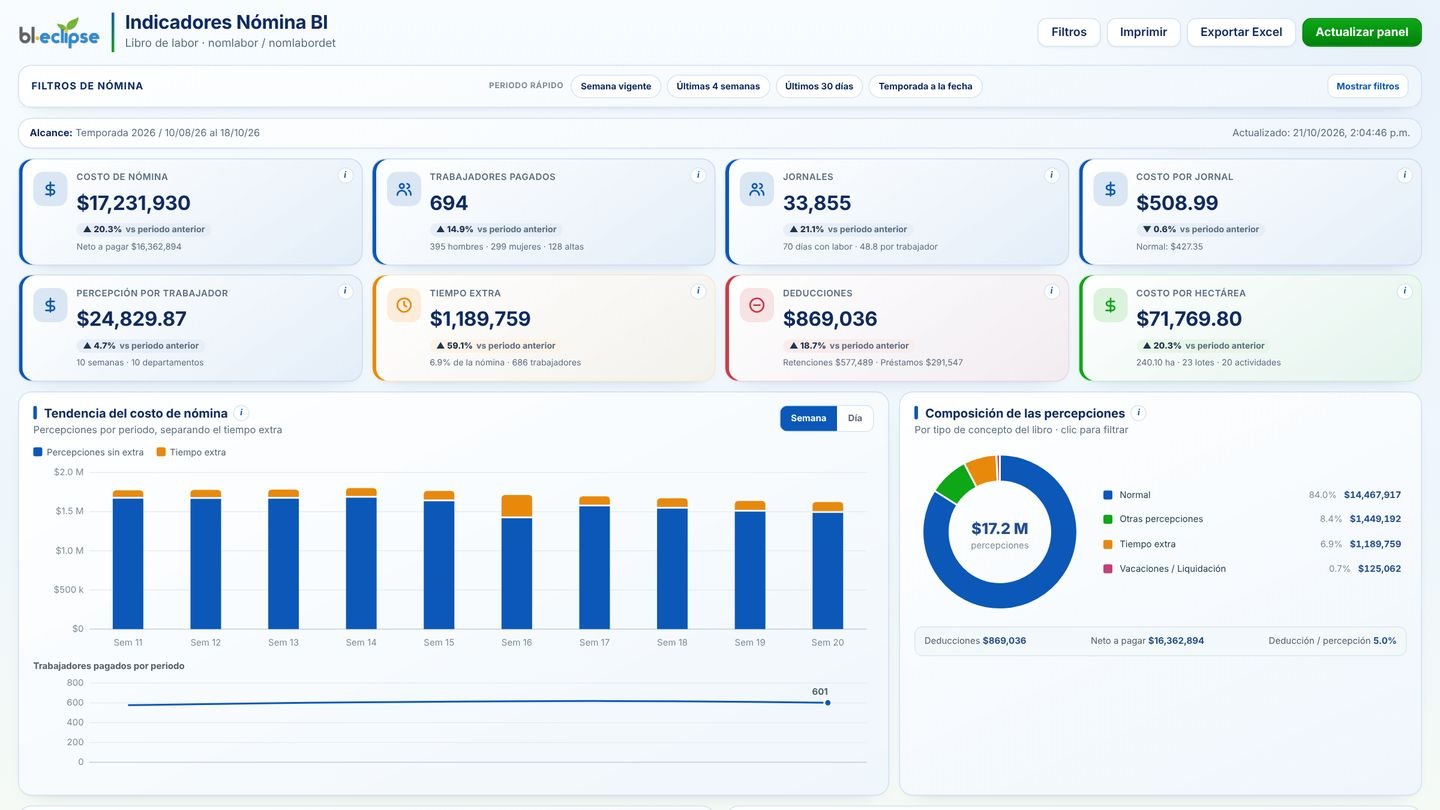Select Últimos 30 días quick period
Screen dimensions: 1440x810
(x=819, y=86)
